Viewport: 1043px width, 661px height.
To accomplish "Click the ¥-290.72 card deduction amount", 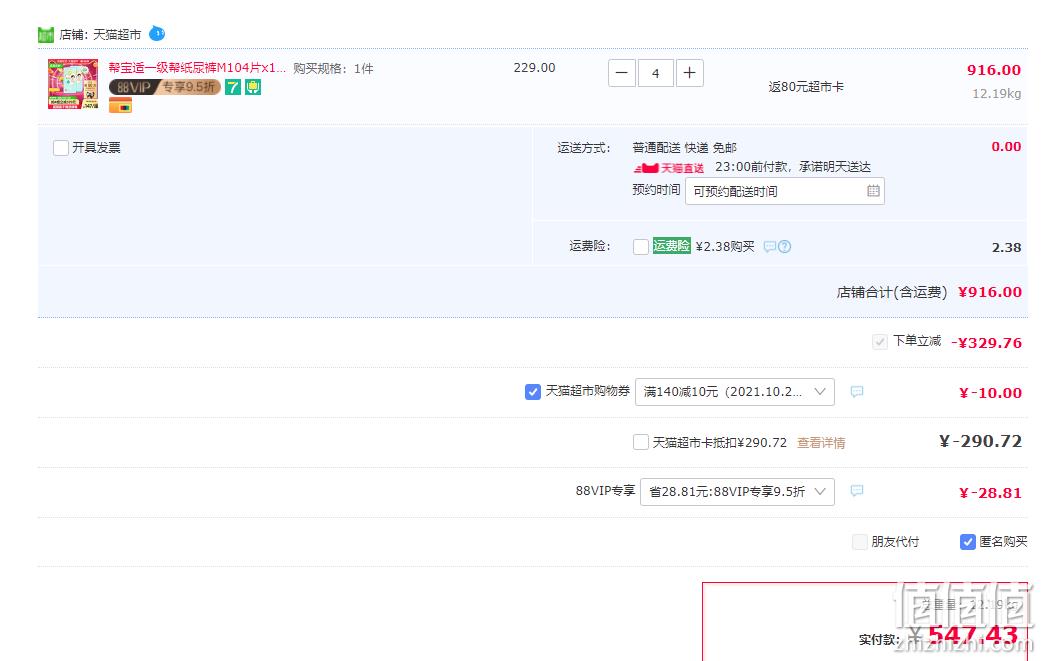I will [x=980, y=441].
